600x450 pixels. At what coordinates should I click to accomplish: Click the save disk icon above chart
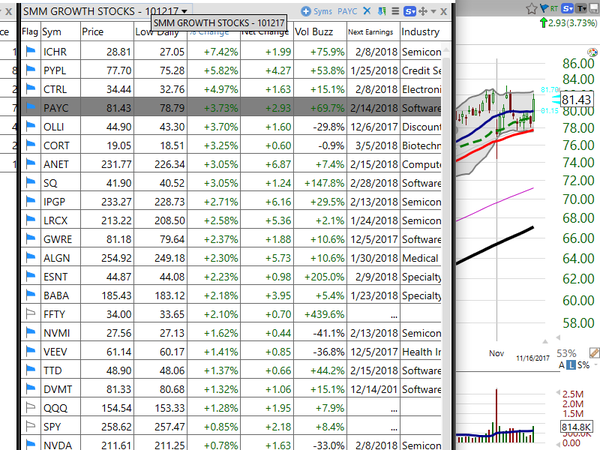pyautogui.click(x=595, y=8)
